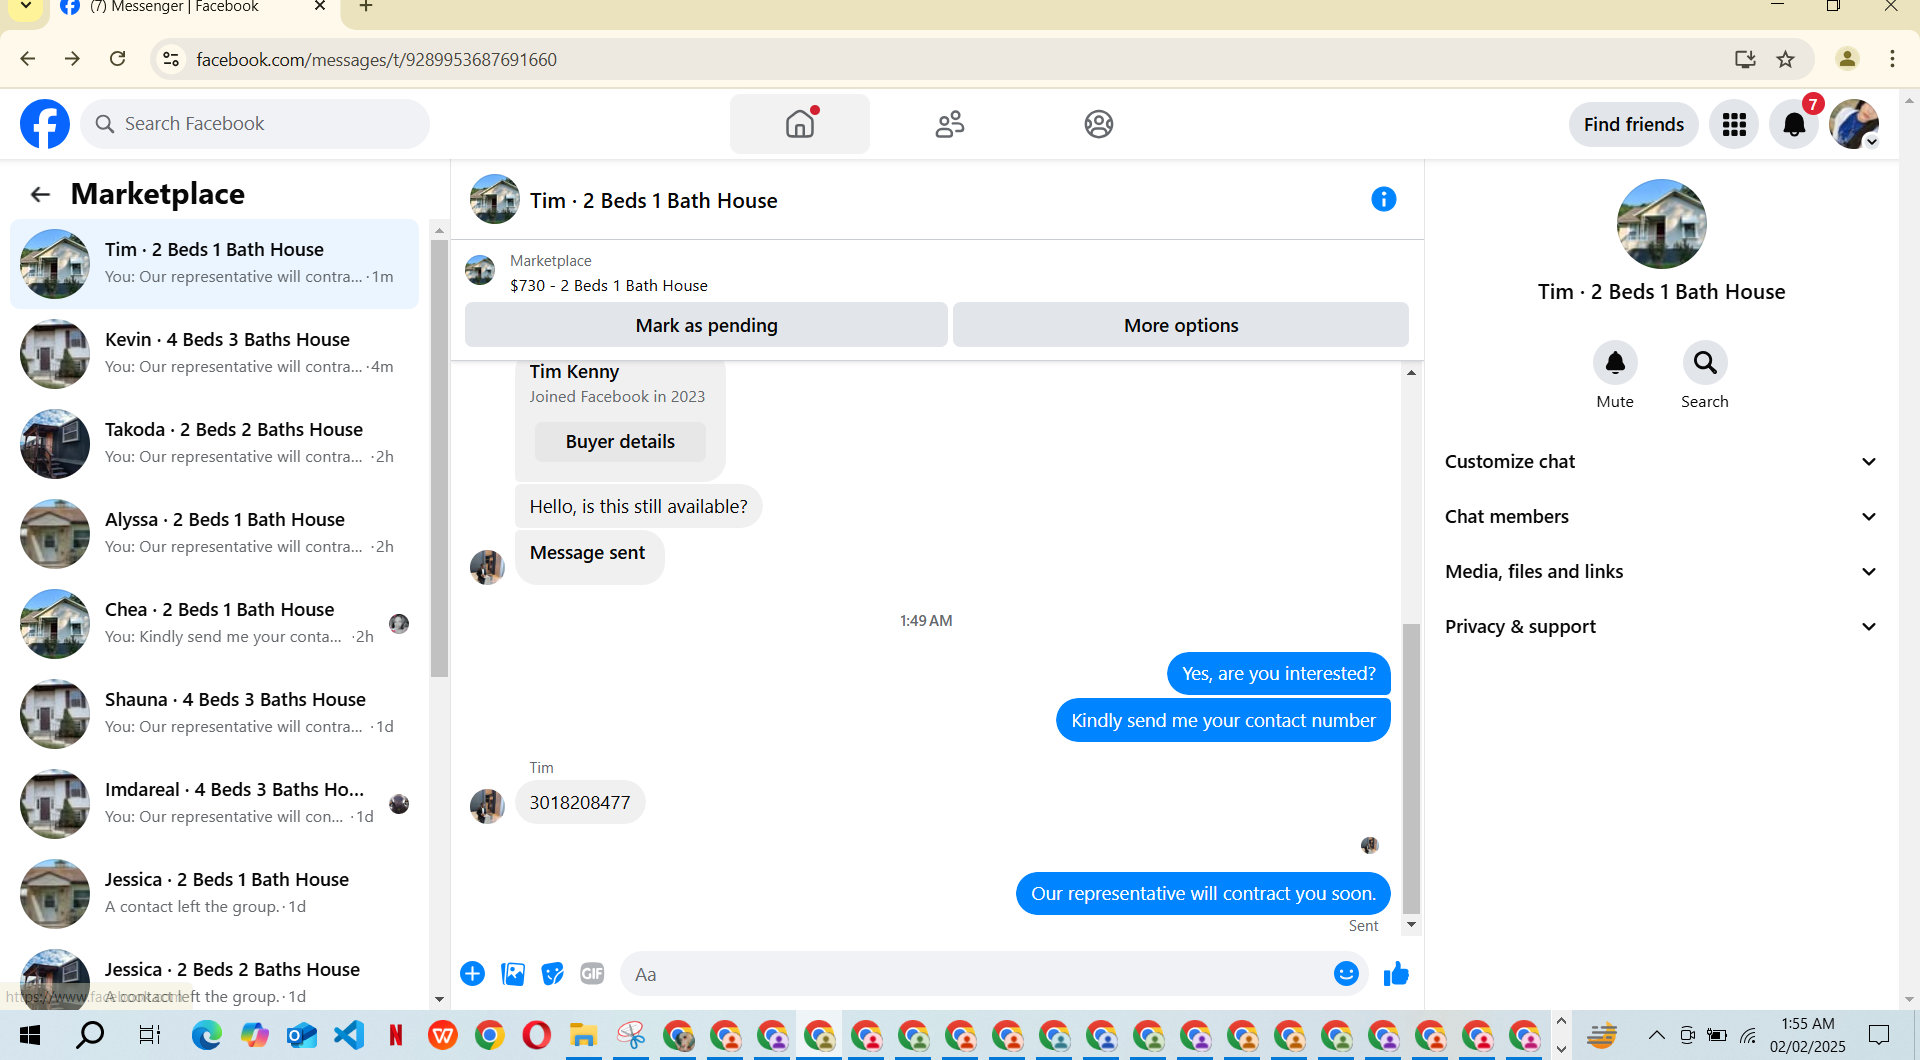This screenshot has height=1060, width=1920.
Task: Choose a sticker icon
Action: (552, 974)
